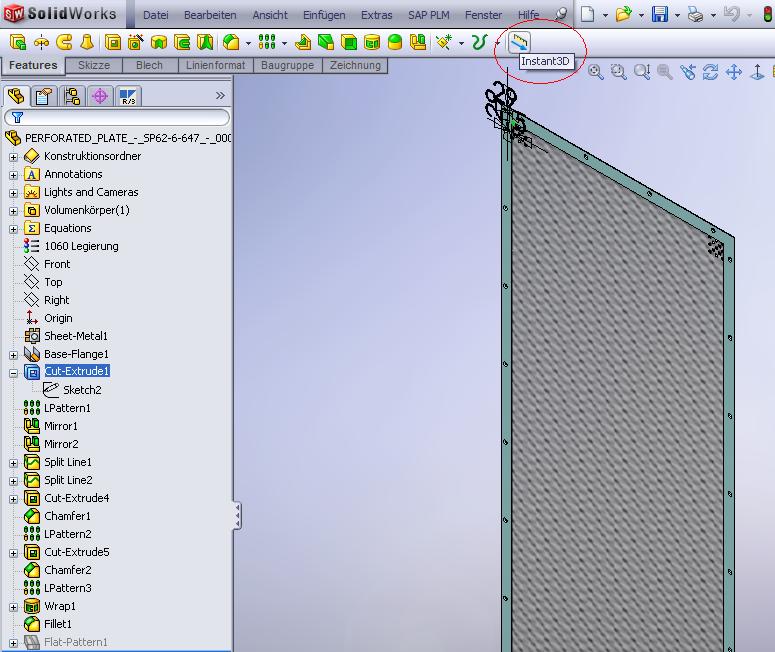Click the New document icon
This screenshot has height=652, width=775.
point(589,14)
